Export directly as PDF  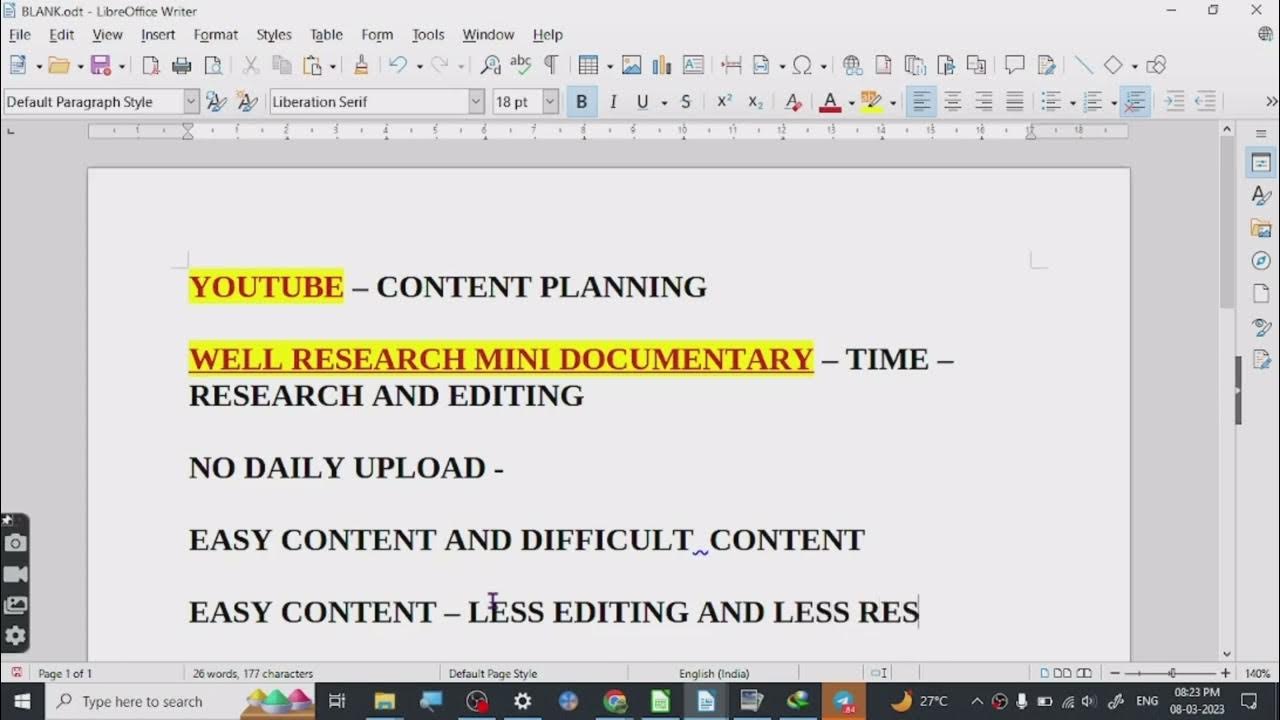151,65
